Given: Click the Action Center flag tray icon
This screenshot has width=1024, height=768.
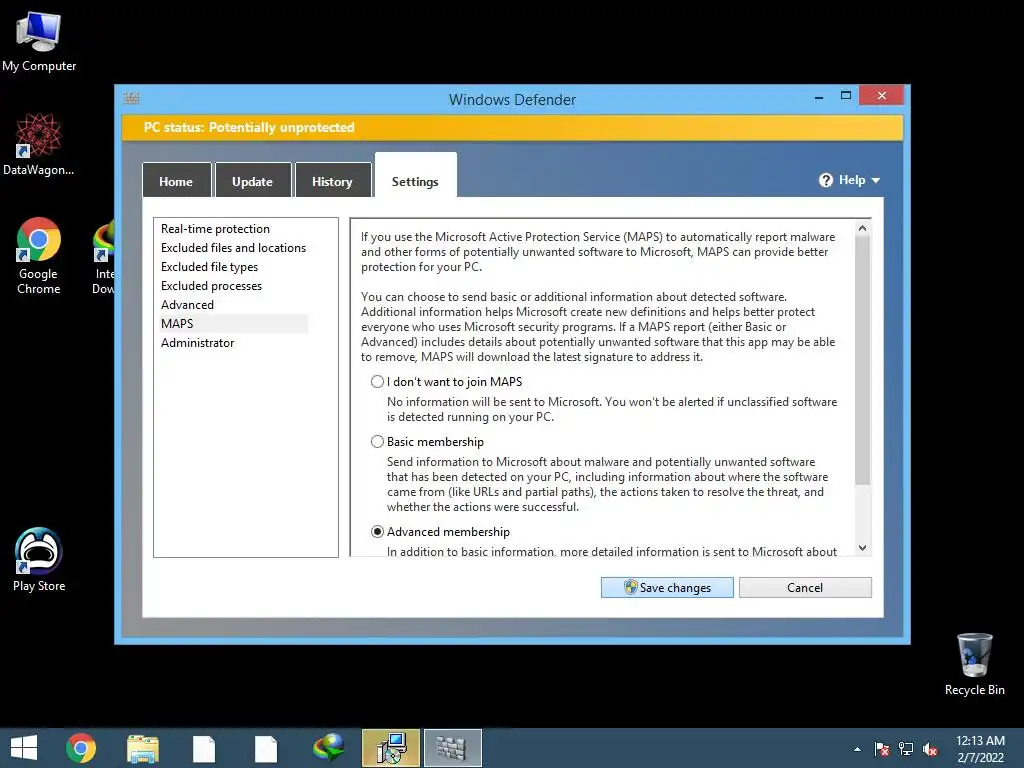Looking at the screenshot, I should (882, 749).
